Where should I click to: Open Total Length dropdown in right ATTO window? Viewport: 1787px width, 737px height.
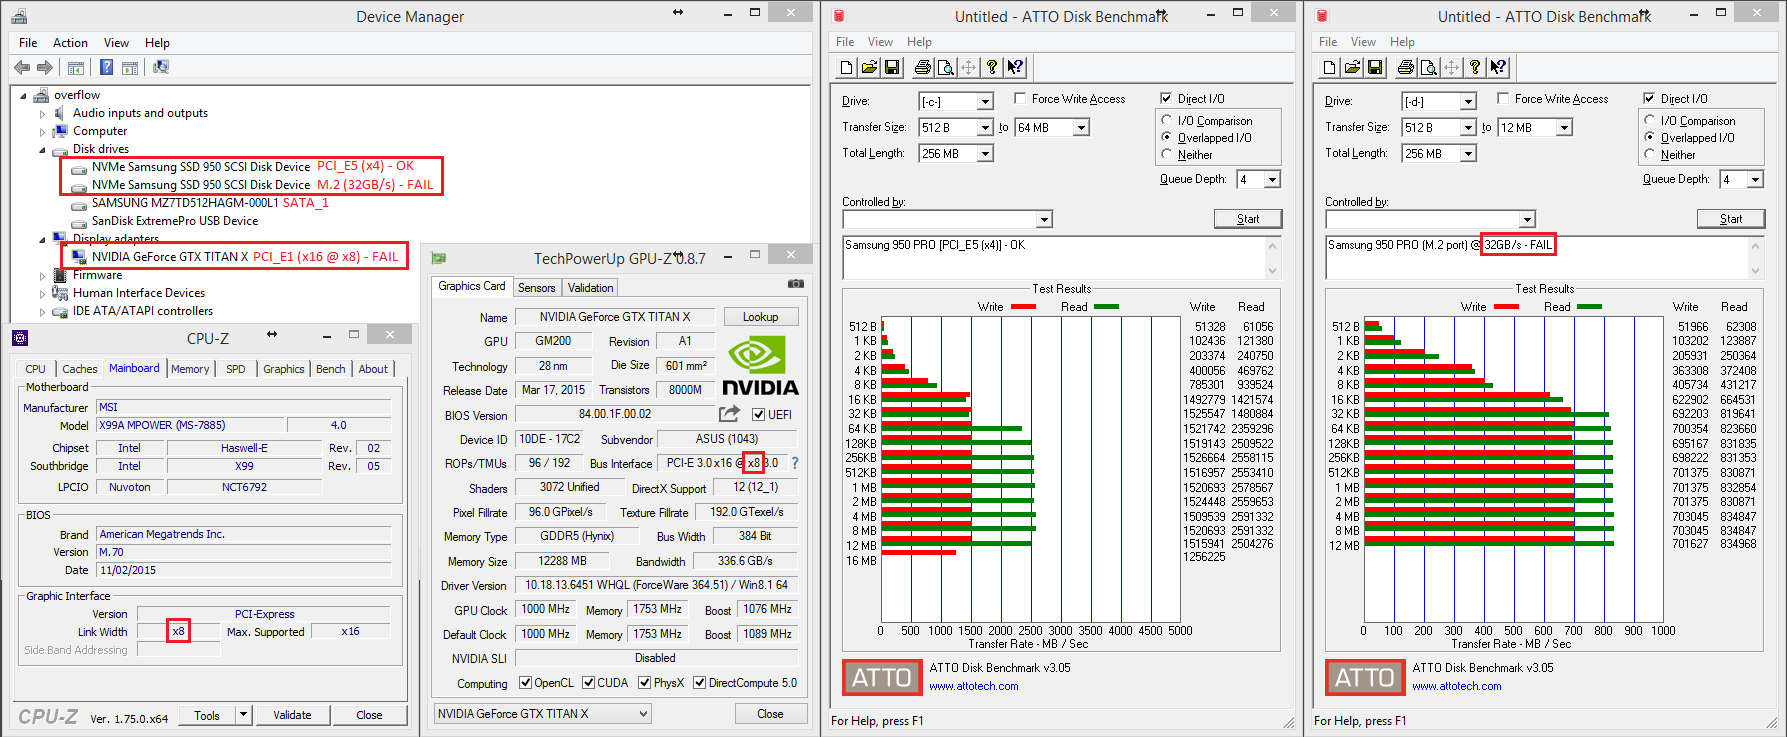pyautogui.click(x=1468, y=153)
